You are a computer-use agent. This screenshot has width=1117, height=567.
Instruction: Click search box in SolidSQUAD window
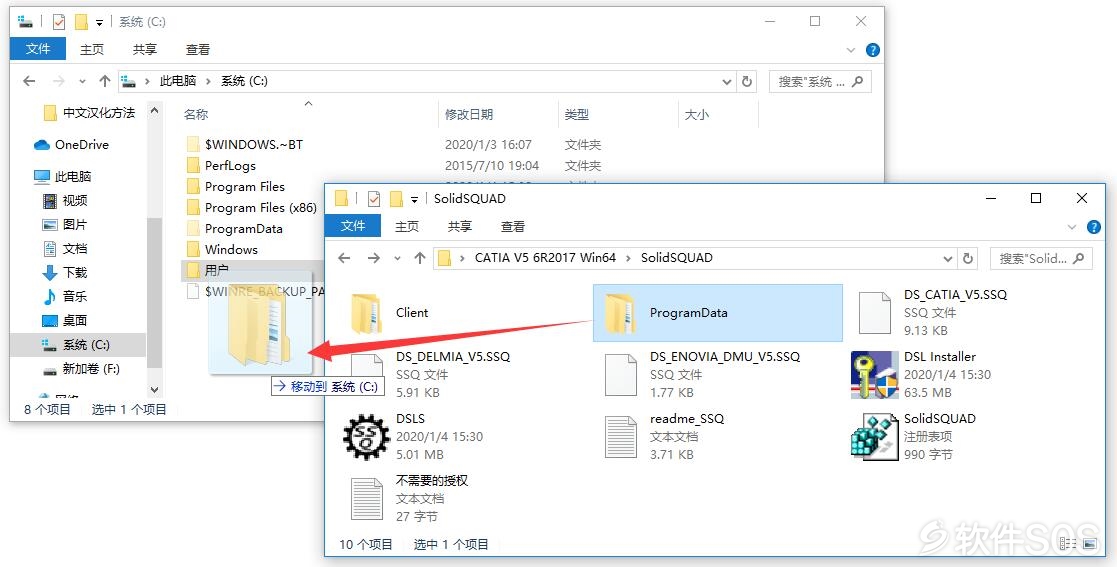pyautogui.click(x=1041, y=259)
